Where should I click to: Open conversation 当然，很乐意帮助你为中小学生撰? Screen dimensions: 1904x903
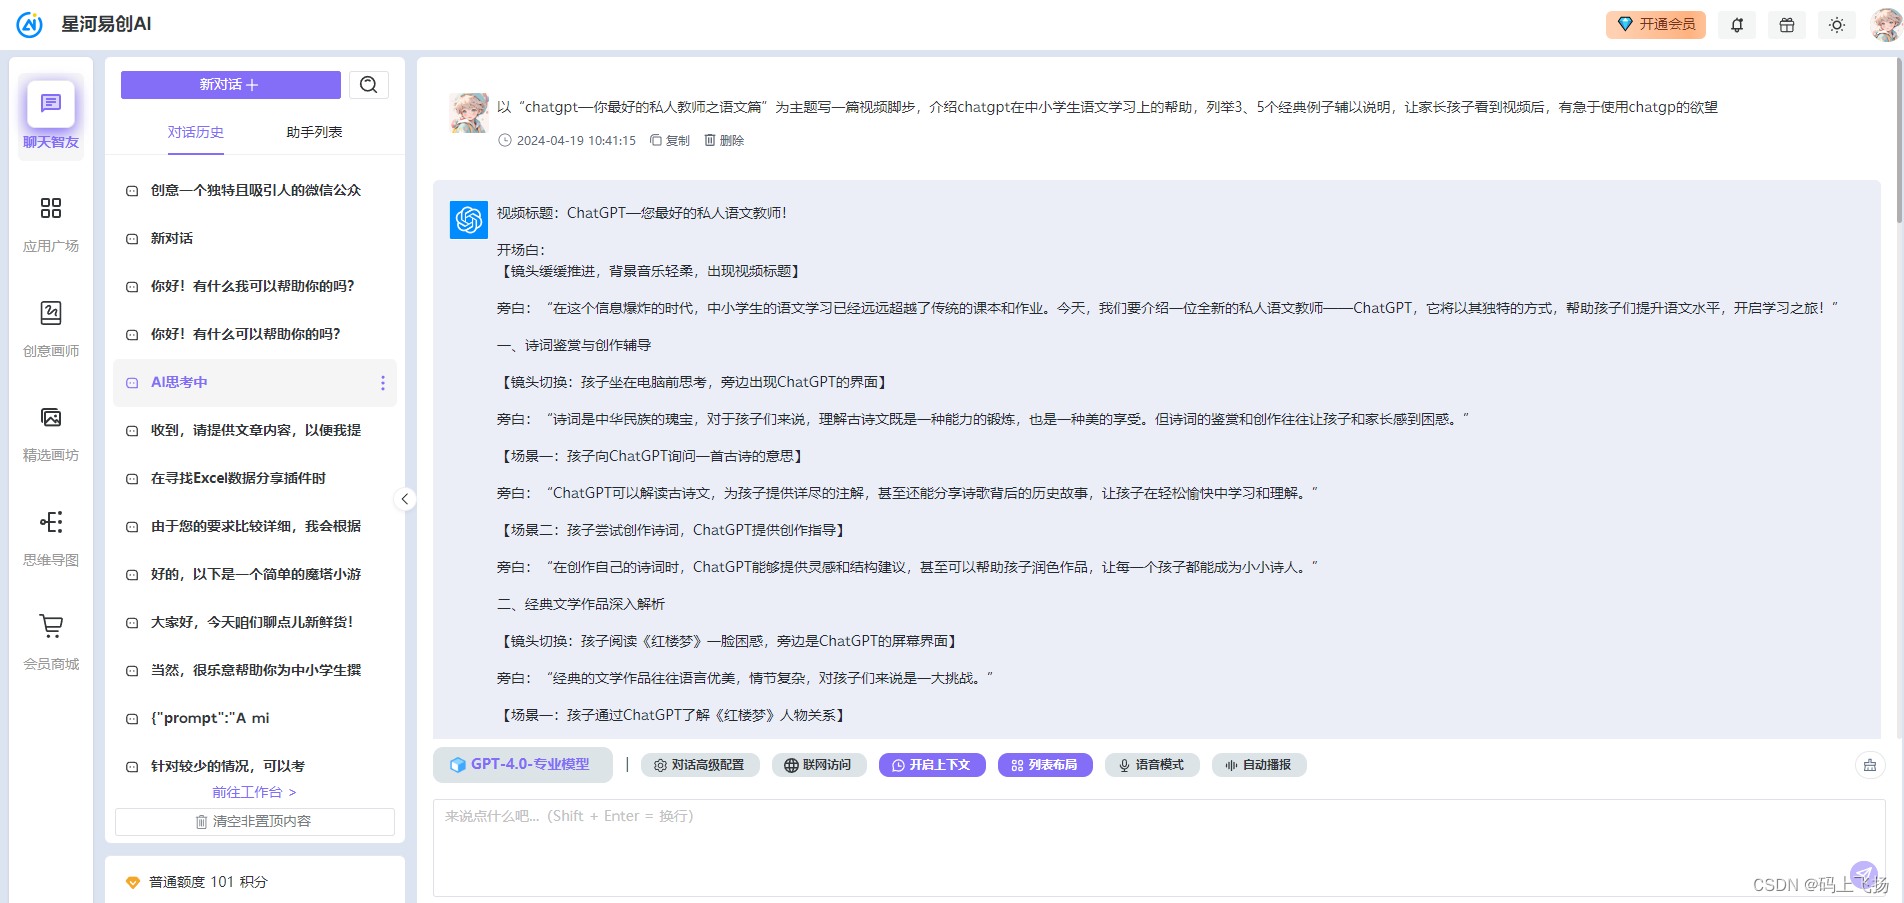tap(255, 670)
